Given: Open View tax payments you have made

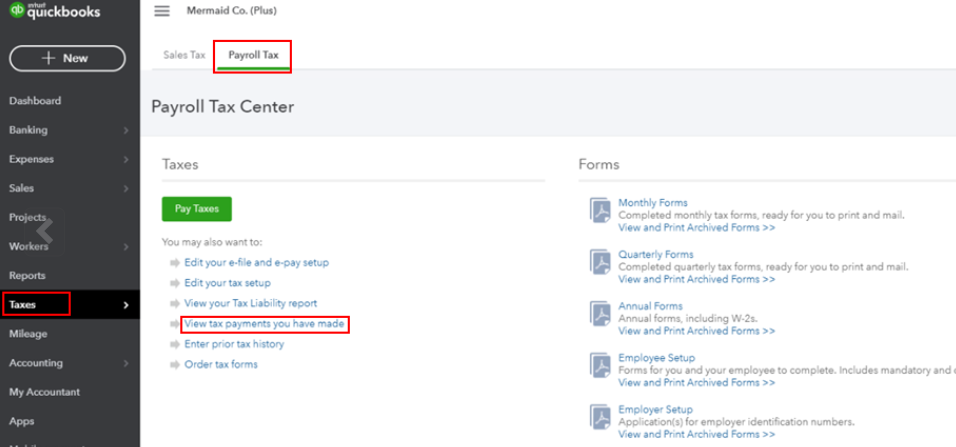Looking at the screenshot, I should tap(265, 324).
